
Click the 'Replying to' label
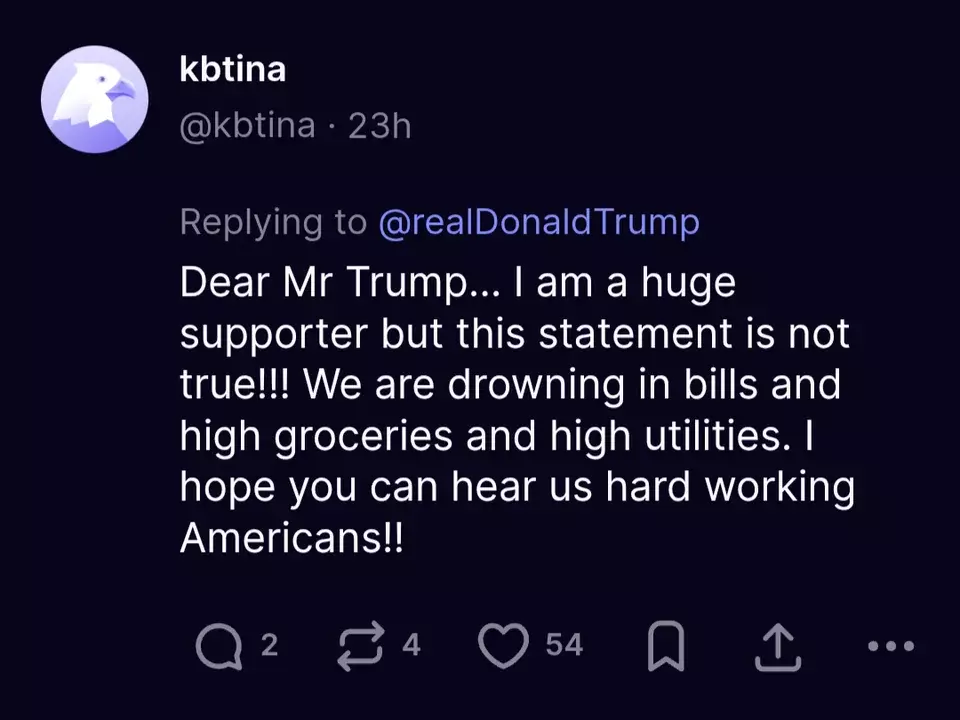click(273, 222)
